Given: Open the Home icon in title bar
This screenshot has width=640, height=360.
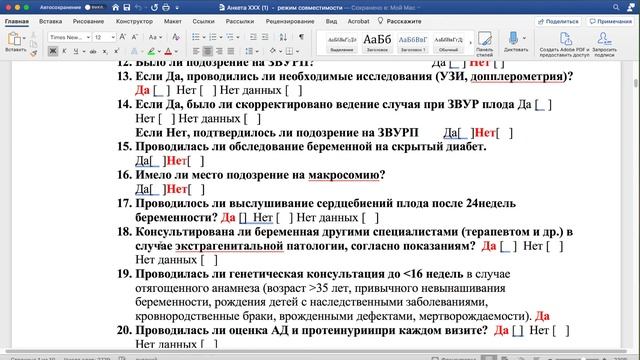Looking at the screenshot, I should pos(116,7).
